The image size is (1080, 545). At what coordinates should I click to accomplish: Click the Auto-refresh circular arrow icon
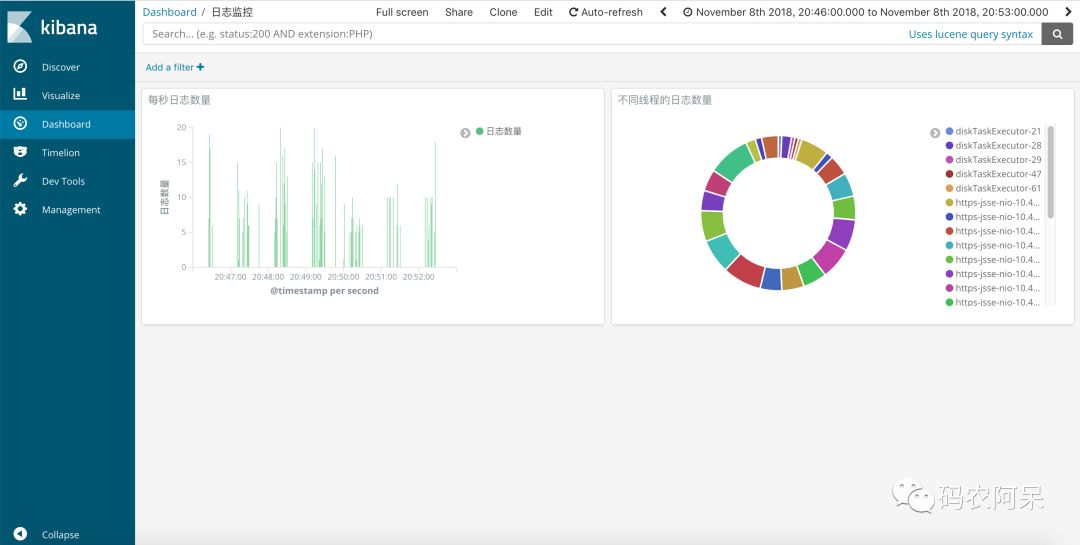click(x=573, y=12)
